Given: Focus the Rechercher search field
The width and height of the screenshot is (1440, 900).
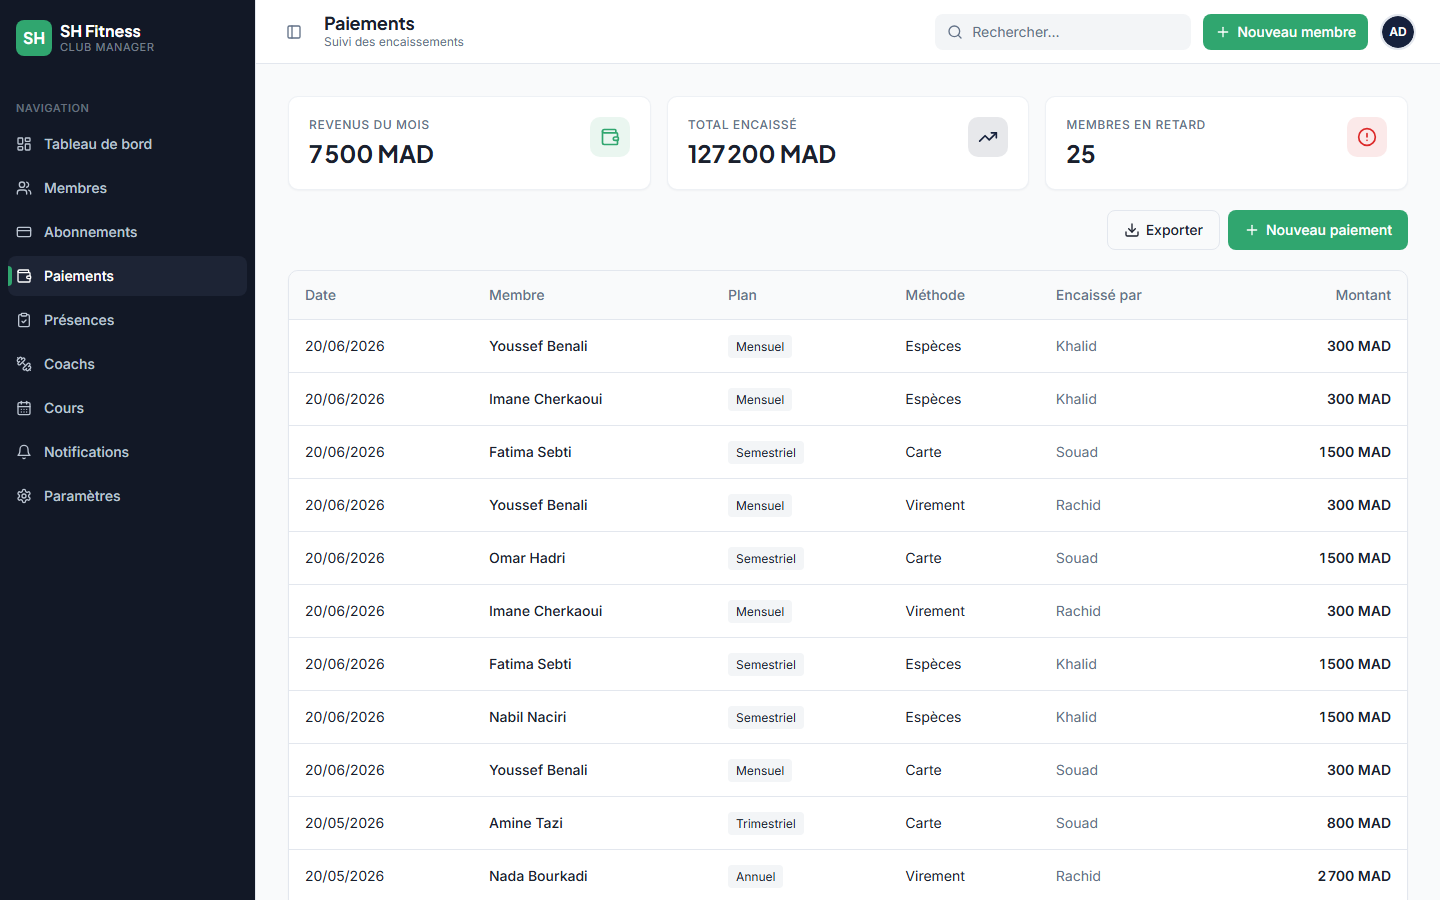Looking at the screenshot, I should [1063, 32].
